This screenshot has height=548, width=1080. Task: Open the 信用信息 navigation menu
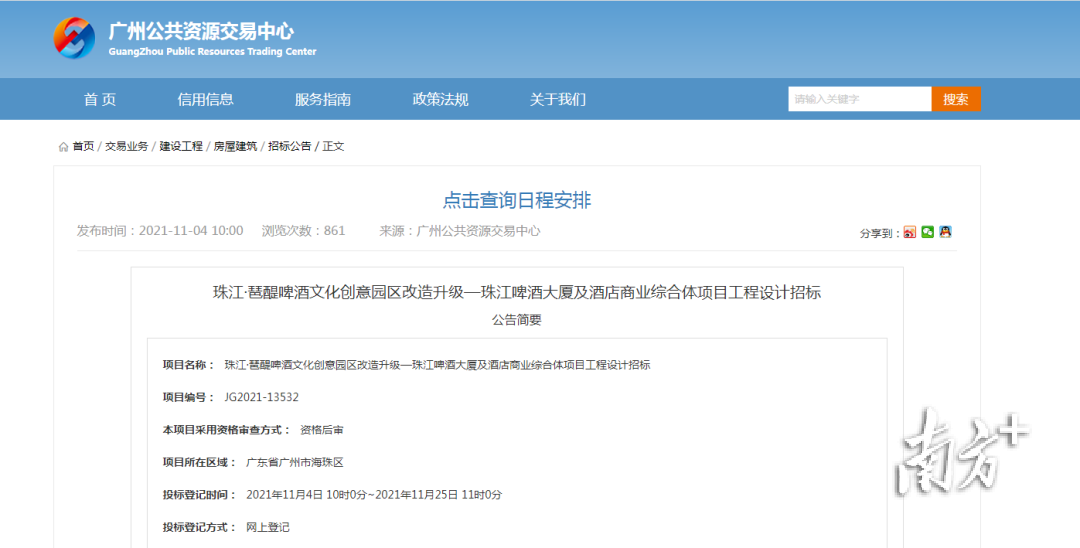205,99
